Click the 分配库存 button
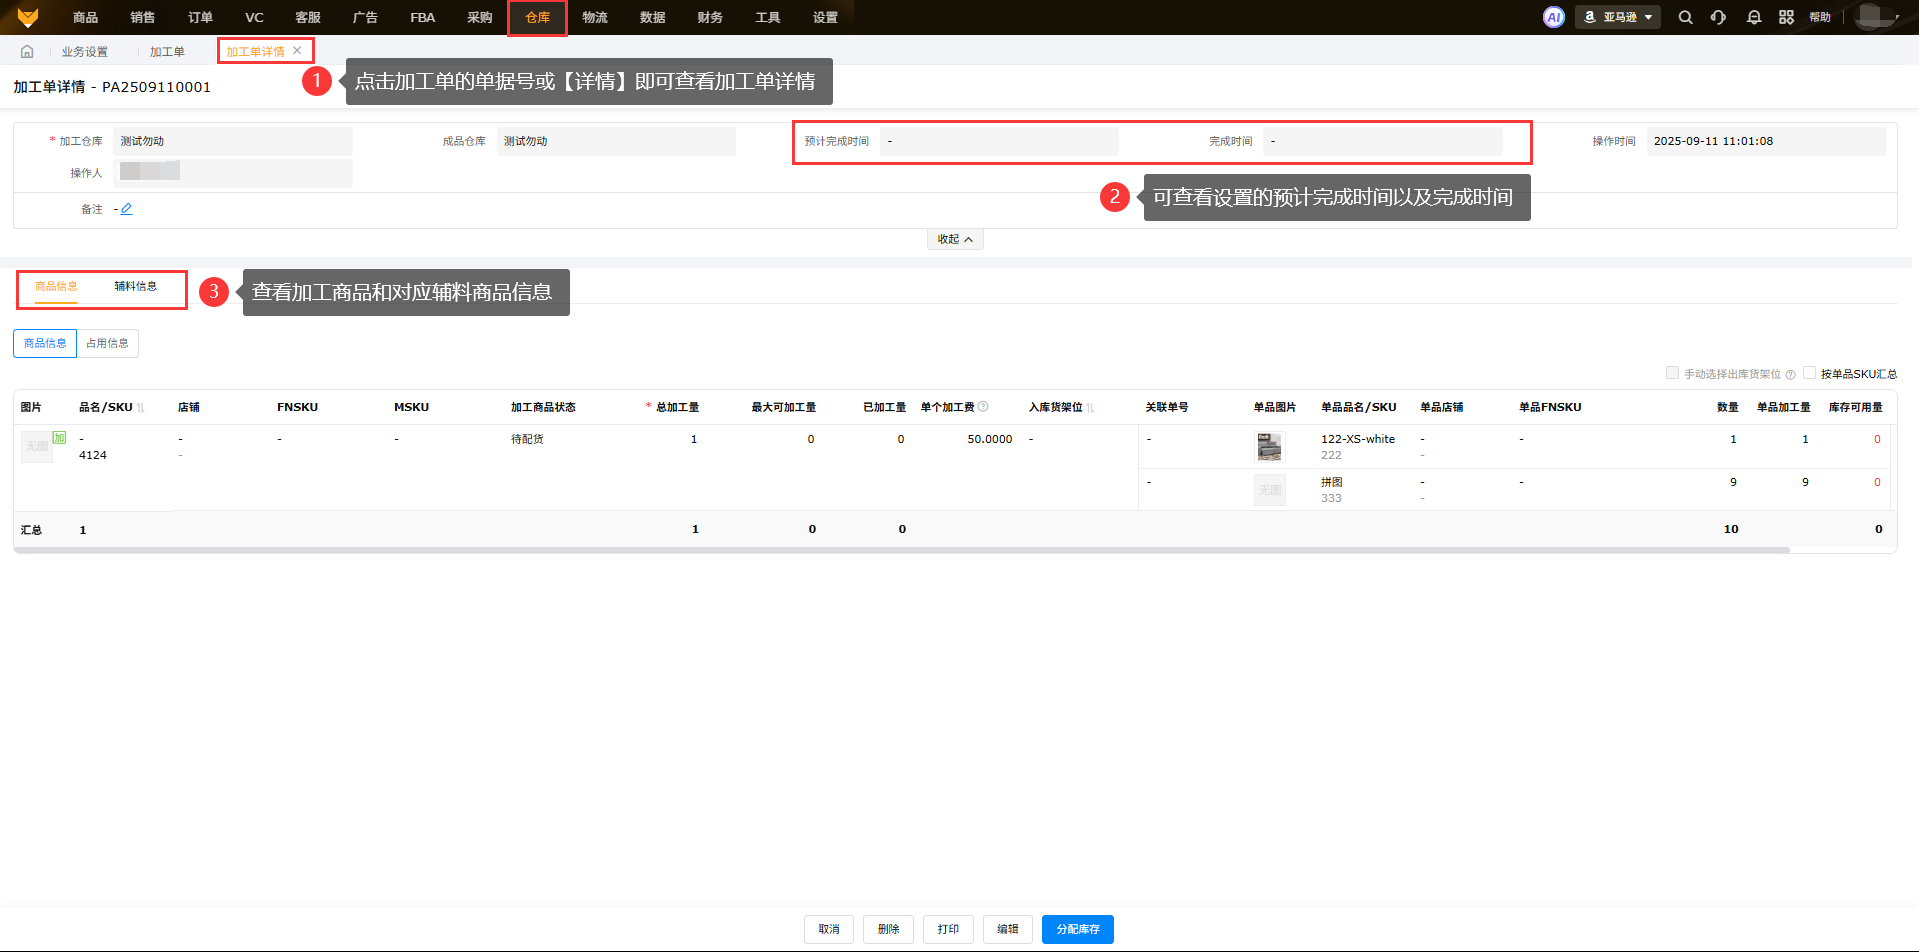Image resolution: width=1919 pixels, height=952 pixels. point(1077,929)
